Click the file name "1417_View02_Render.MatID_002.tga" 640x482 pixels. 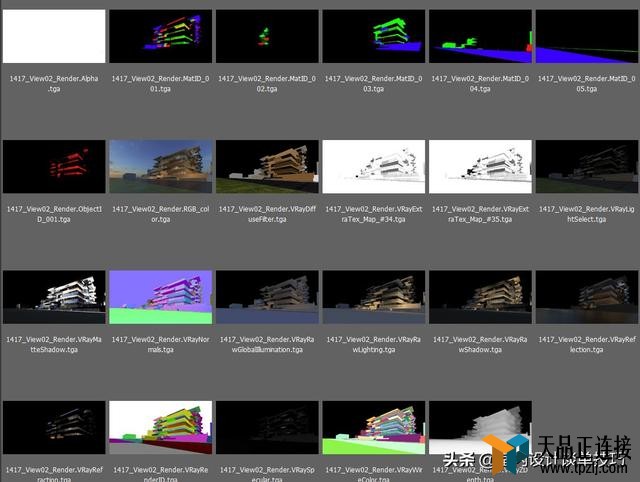point(267,83)
